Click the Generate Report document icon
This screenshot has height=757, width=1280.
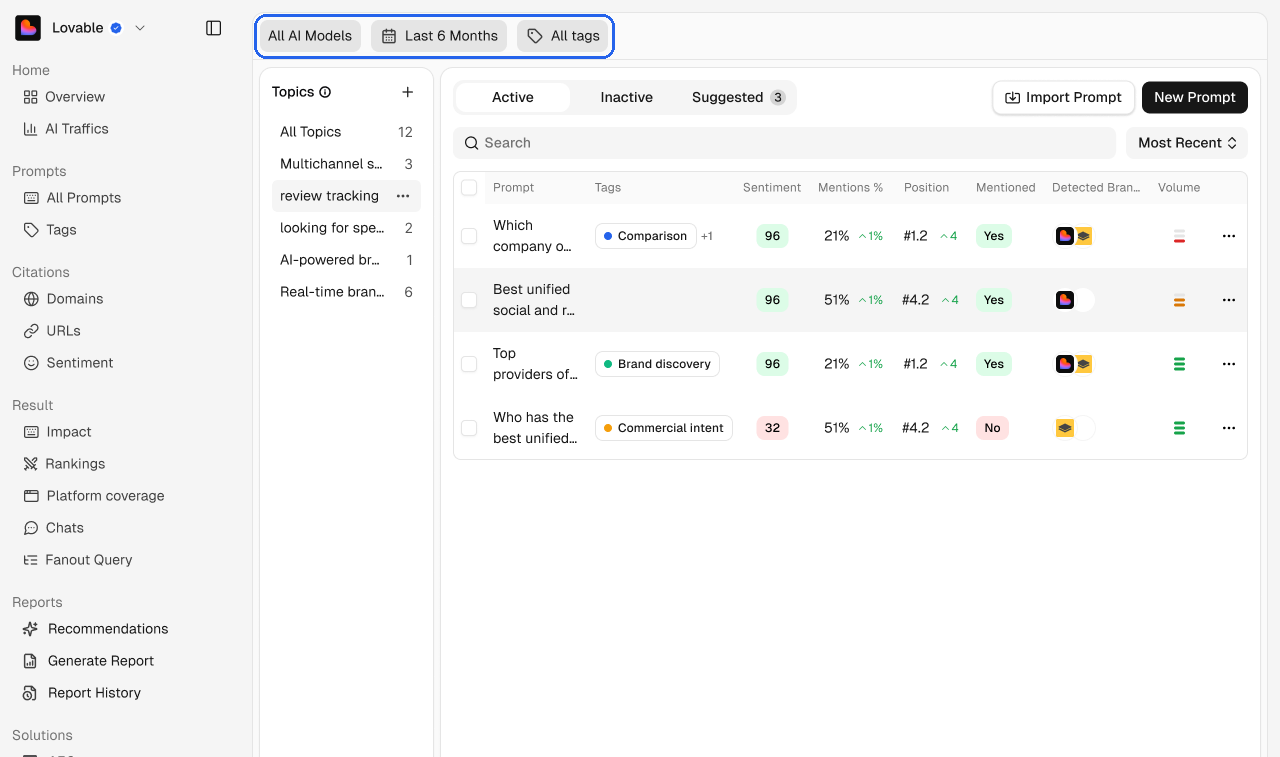tap(31, 661)
